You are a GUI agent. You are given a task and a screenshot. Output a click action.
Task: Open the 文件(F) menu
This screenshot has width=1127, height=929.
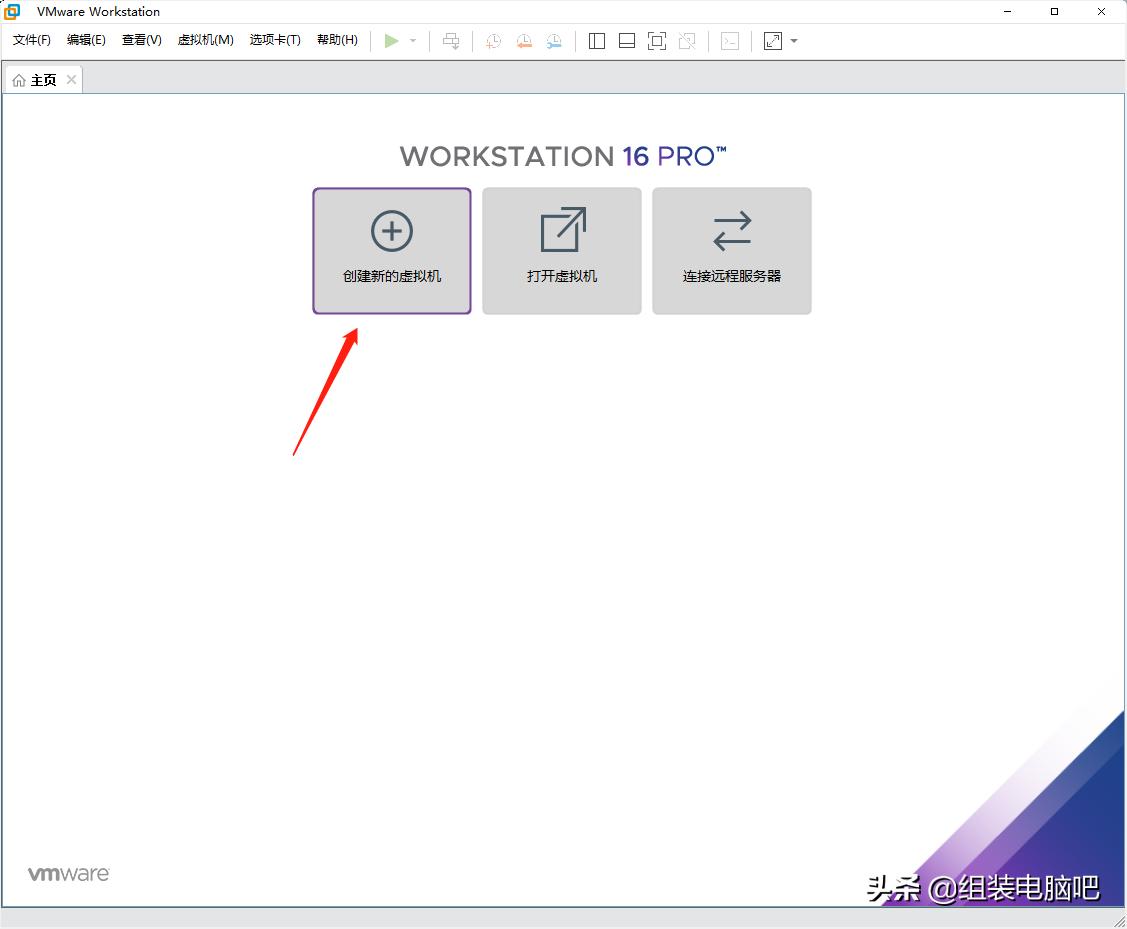[x=32, y=40]
